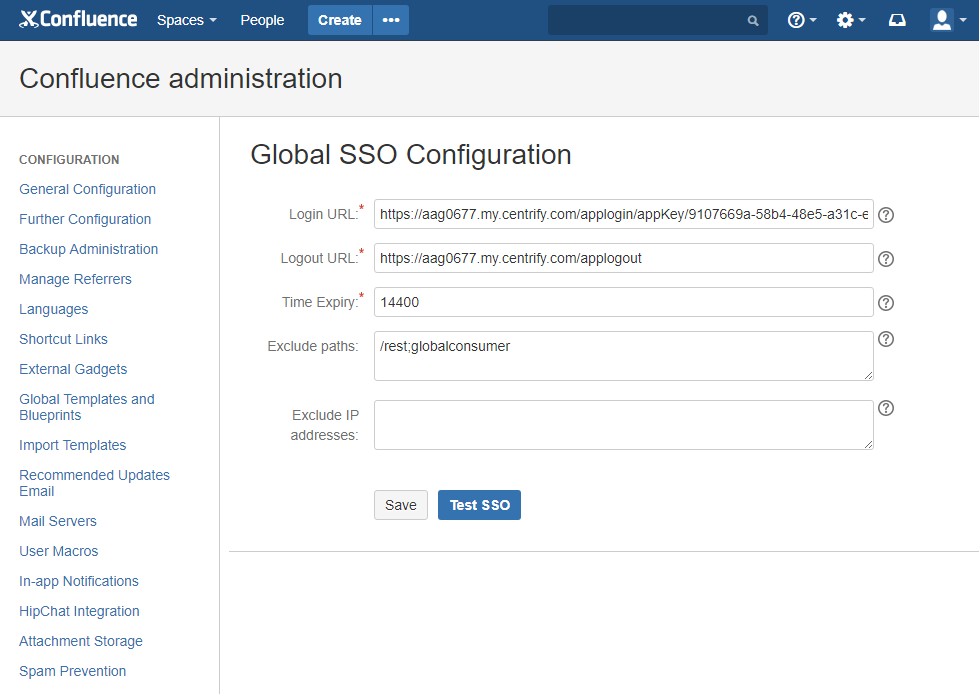Open General Configuration in sidebar

point(87,189)
